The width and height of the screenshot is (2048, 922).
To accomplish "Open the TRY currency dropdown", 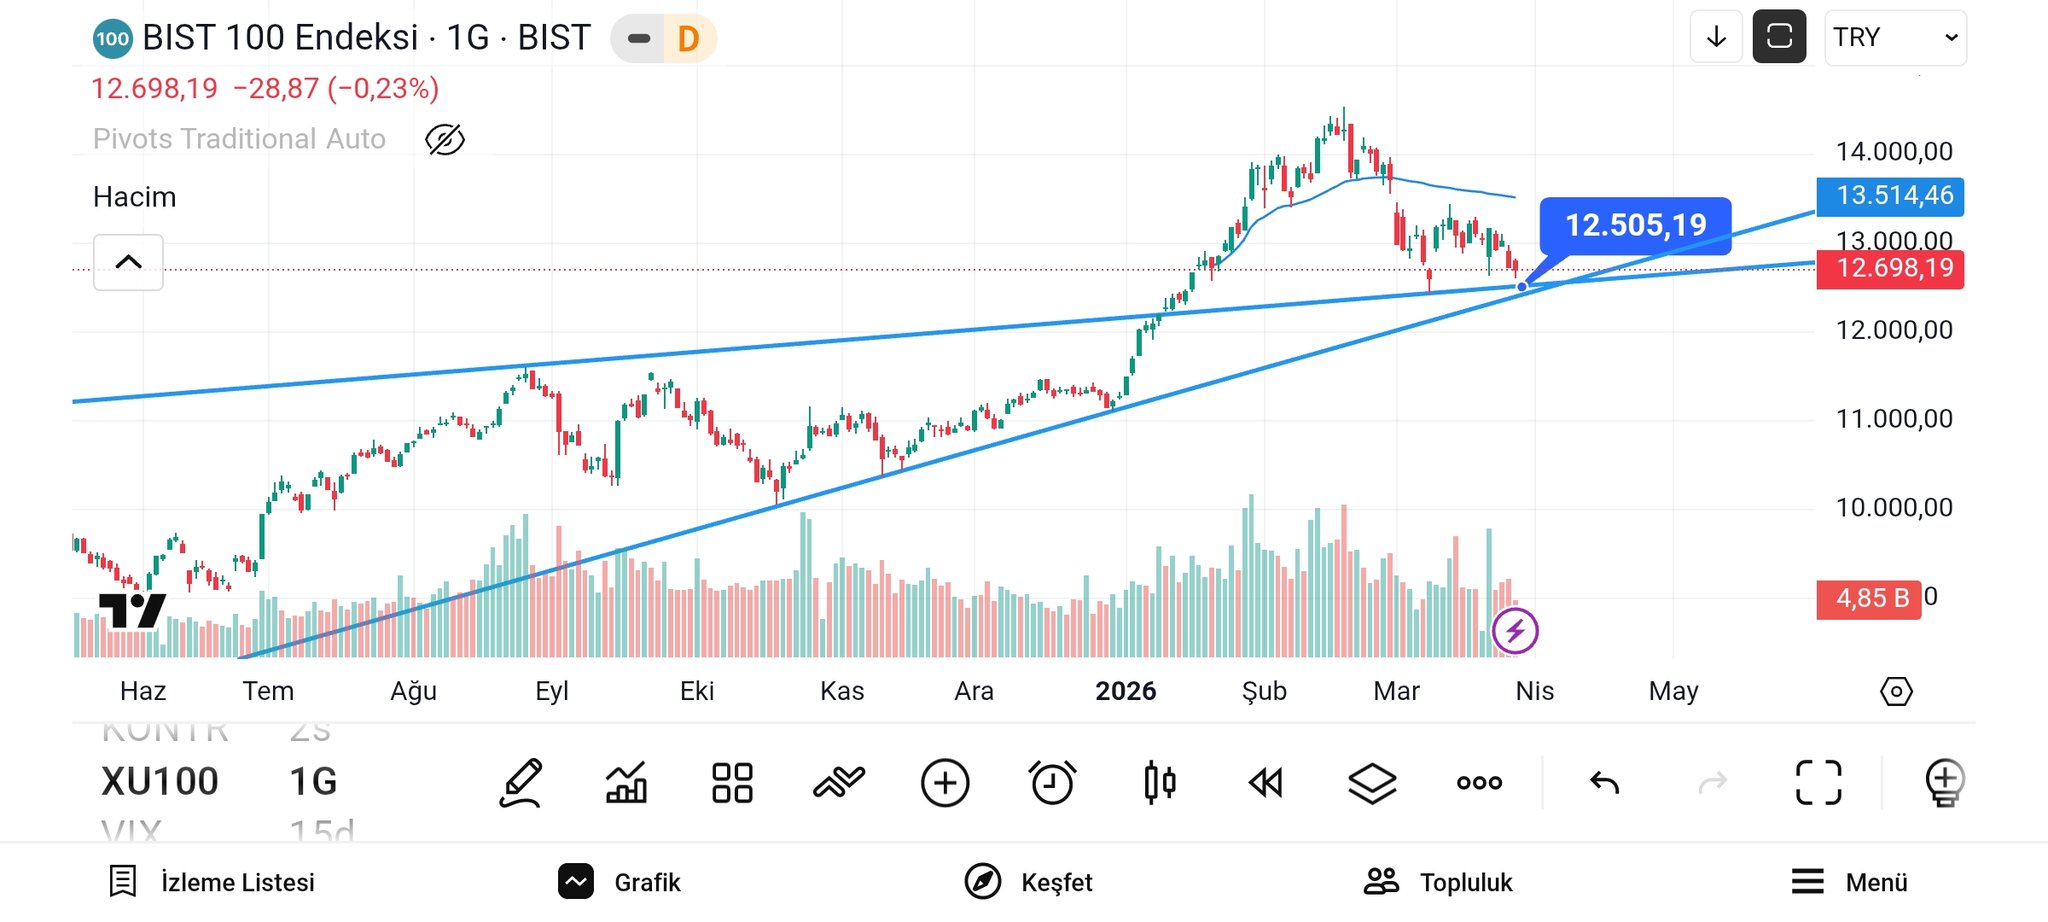I will point(1895,37).
